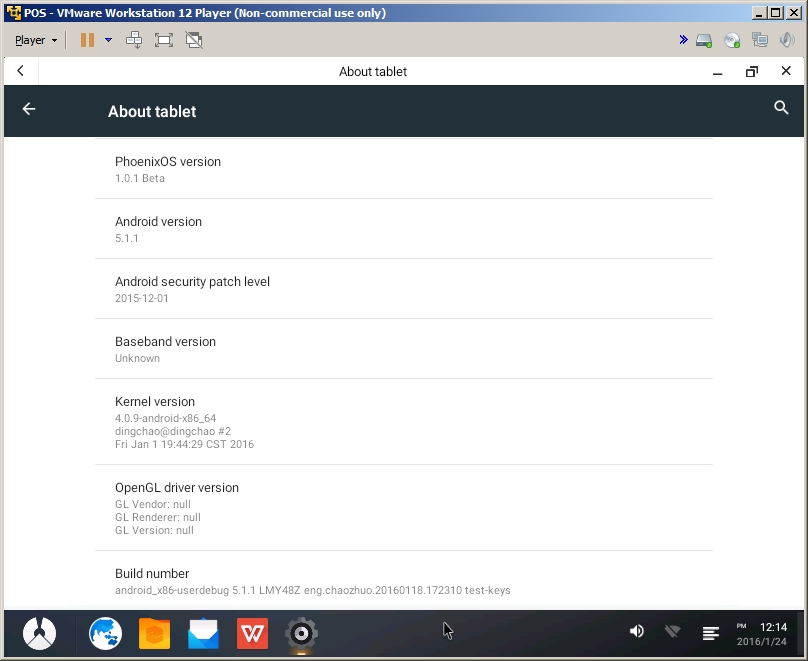Open the sound card device icon
The image size is (808, 661).
(787, 40)
